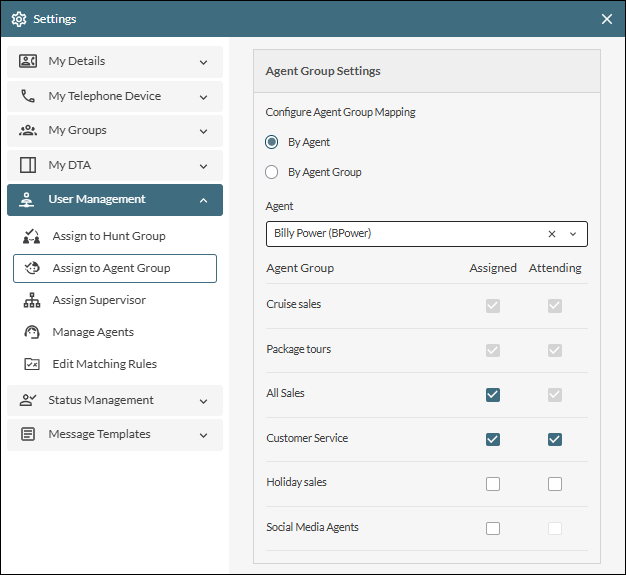The height and width of the screenshot is (575, 626).
Task: Select Assign to Agent Group menu item
Action: [x=114, y=268]
